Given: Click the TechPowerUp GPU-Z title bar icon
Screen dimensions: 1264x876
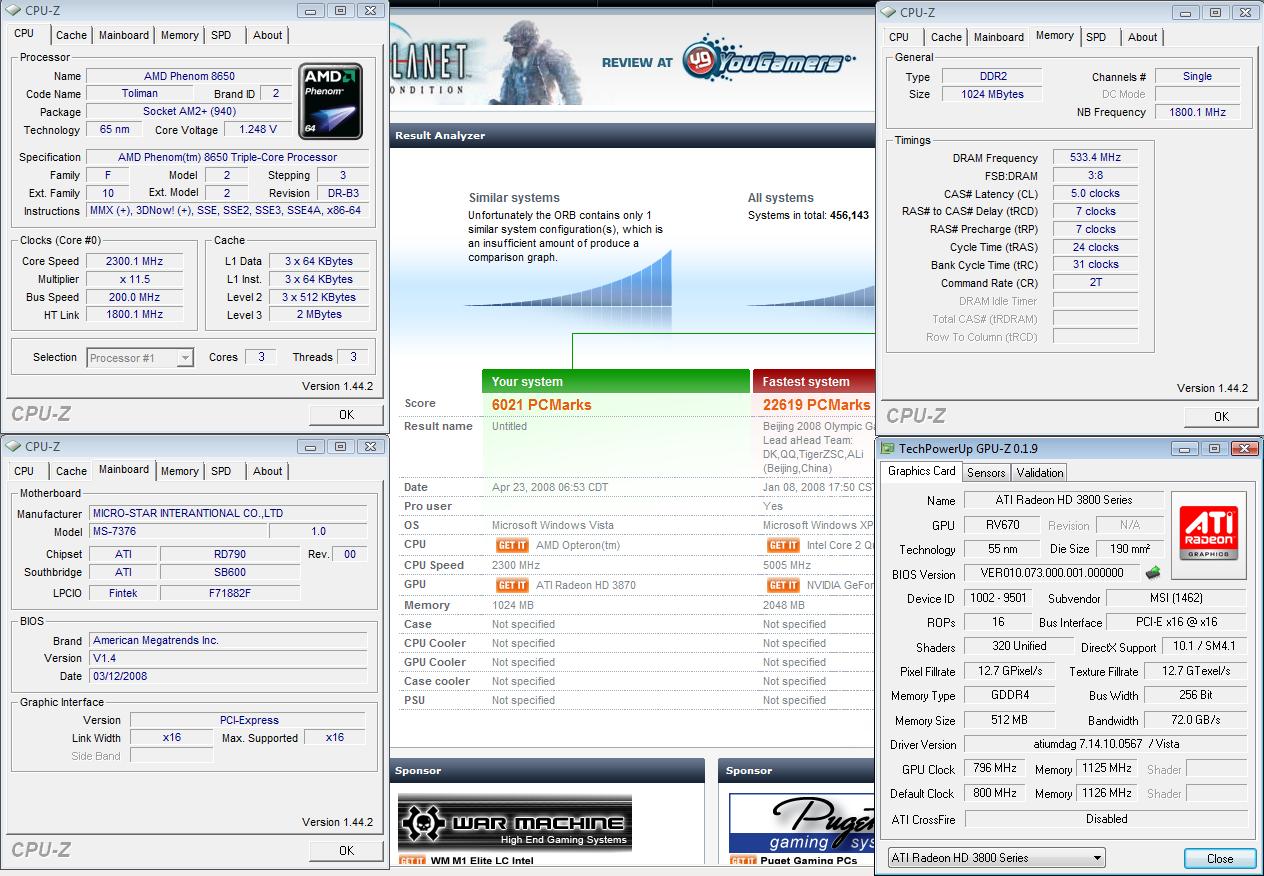Looking at the screenshot, I should 887,448.
